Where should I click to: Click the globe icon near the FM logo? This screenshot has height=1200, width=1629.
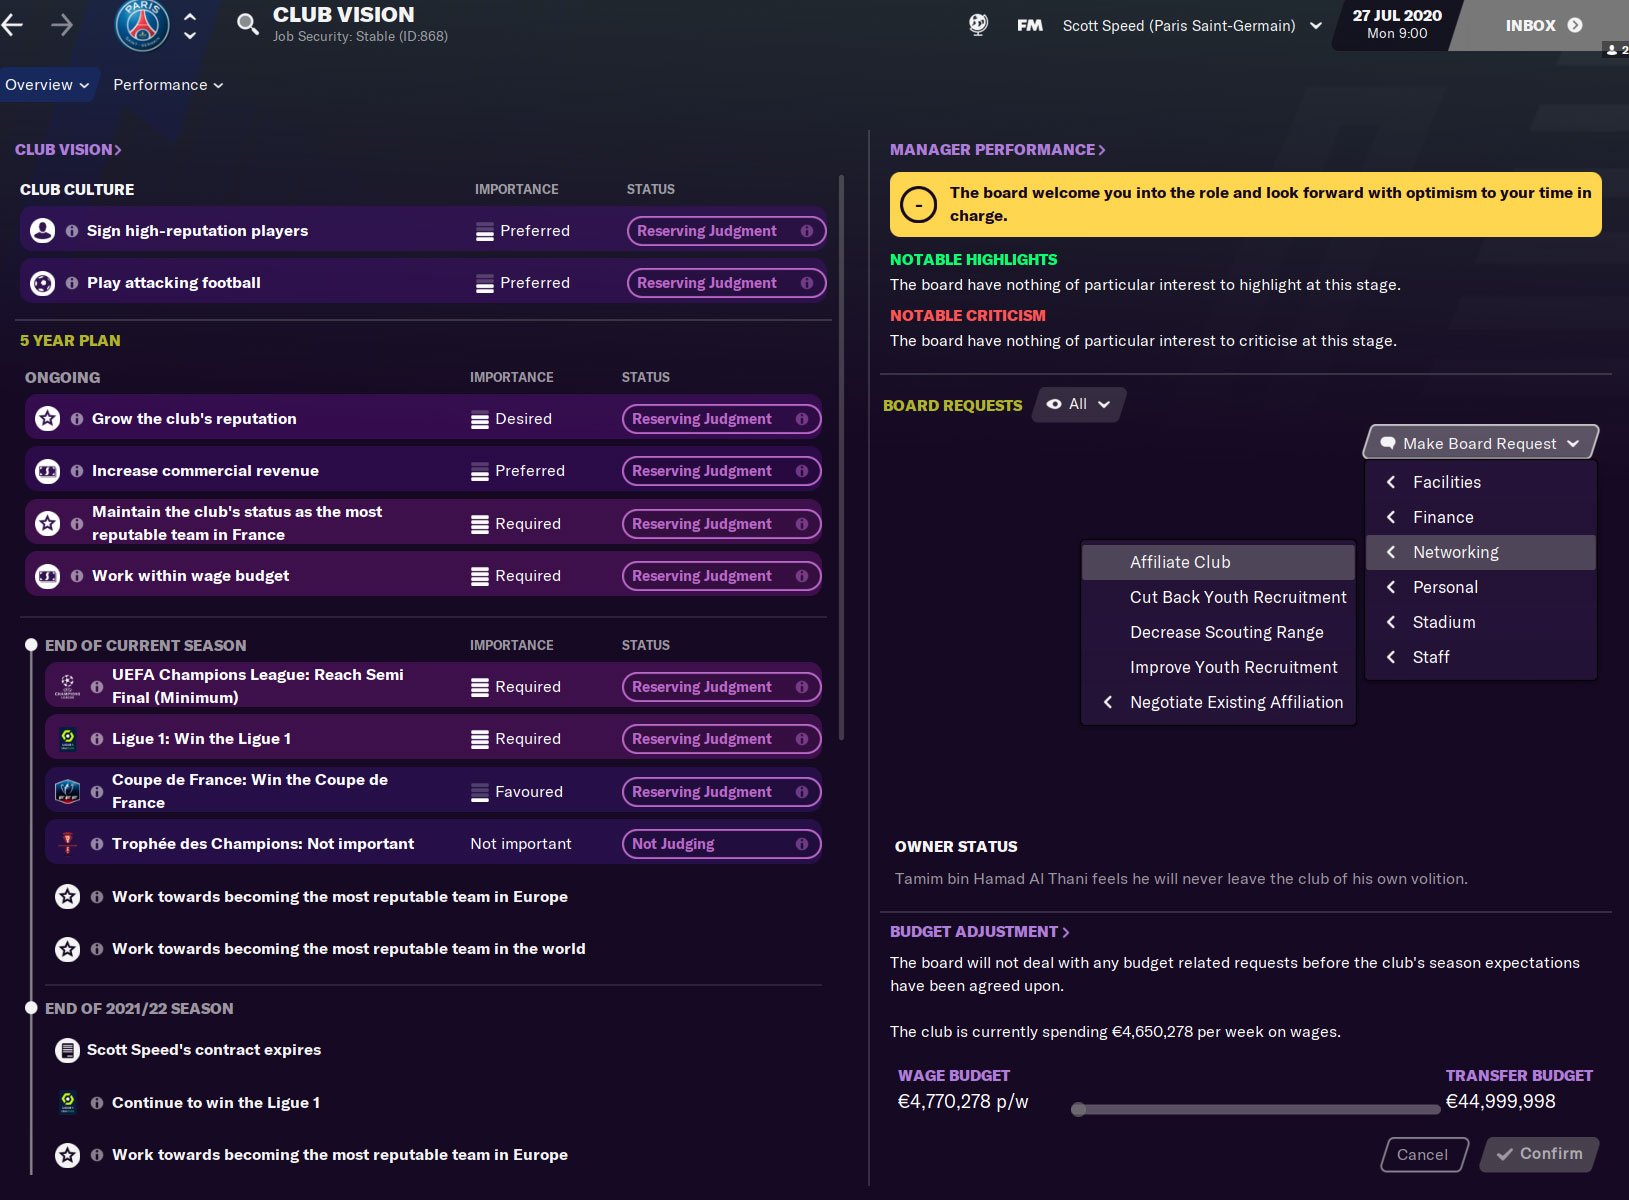(x=977, y=25)
